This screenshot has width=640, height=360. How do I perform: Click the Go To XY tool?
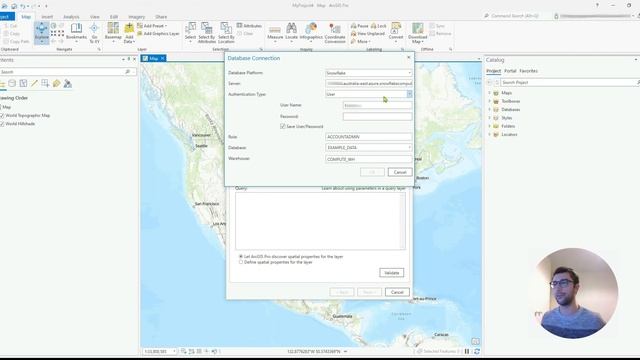coord(94,33)
